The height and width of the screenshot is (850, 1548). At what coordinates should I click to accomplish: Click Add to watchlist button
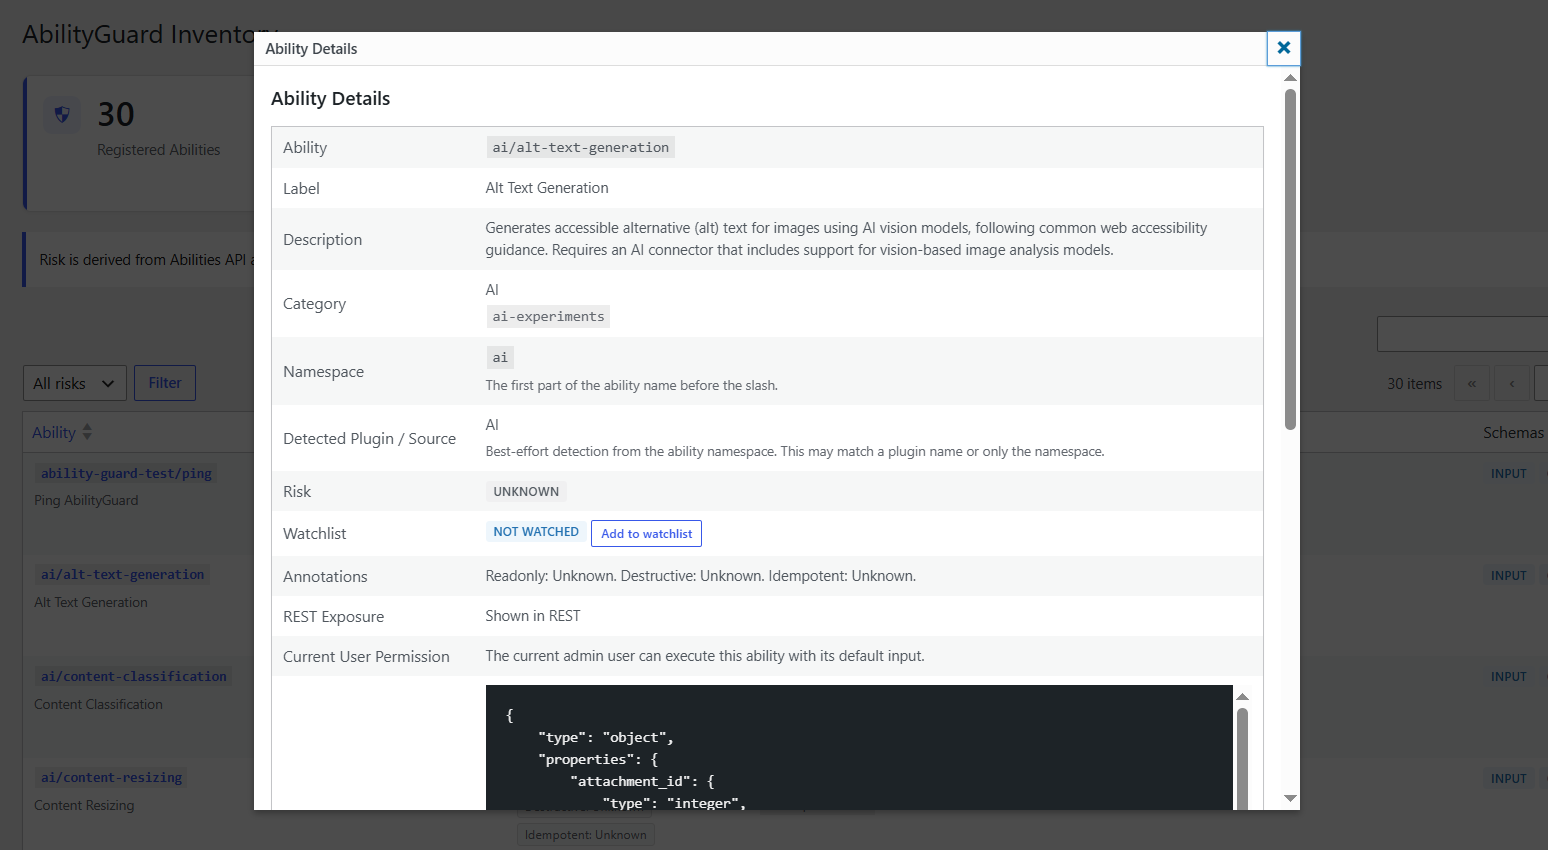click(646, 534)
